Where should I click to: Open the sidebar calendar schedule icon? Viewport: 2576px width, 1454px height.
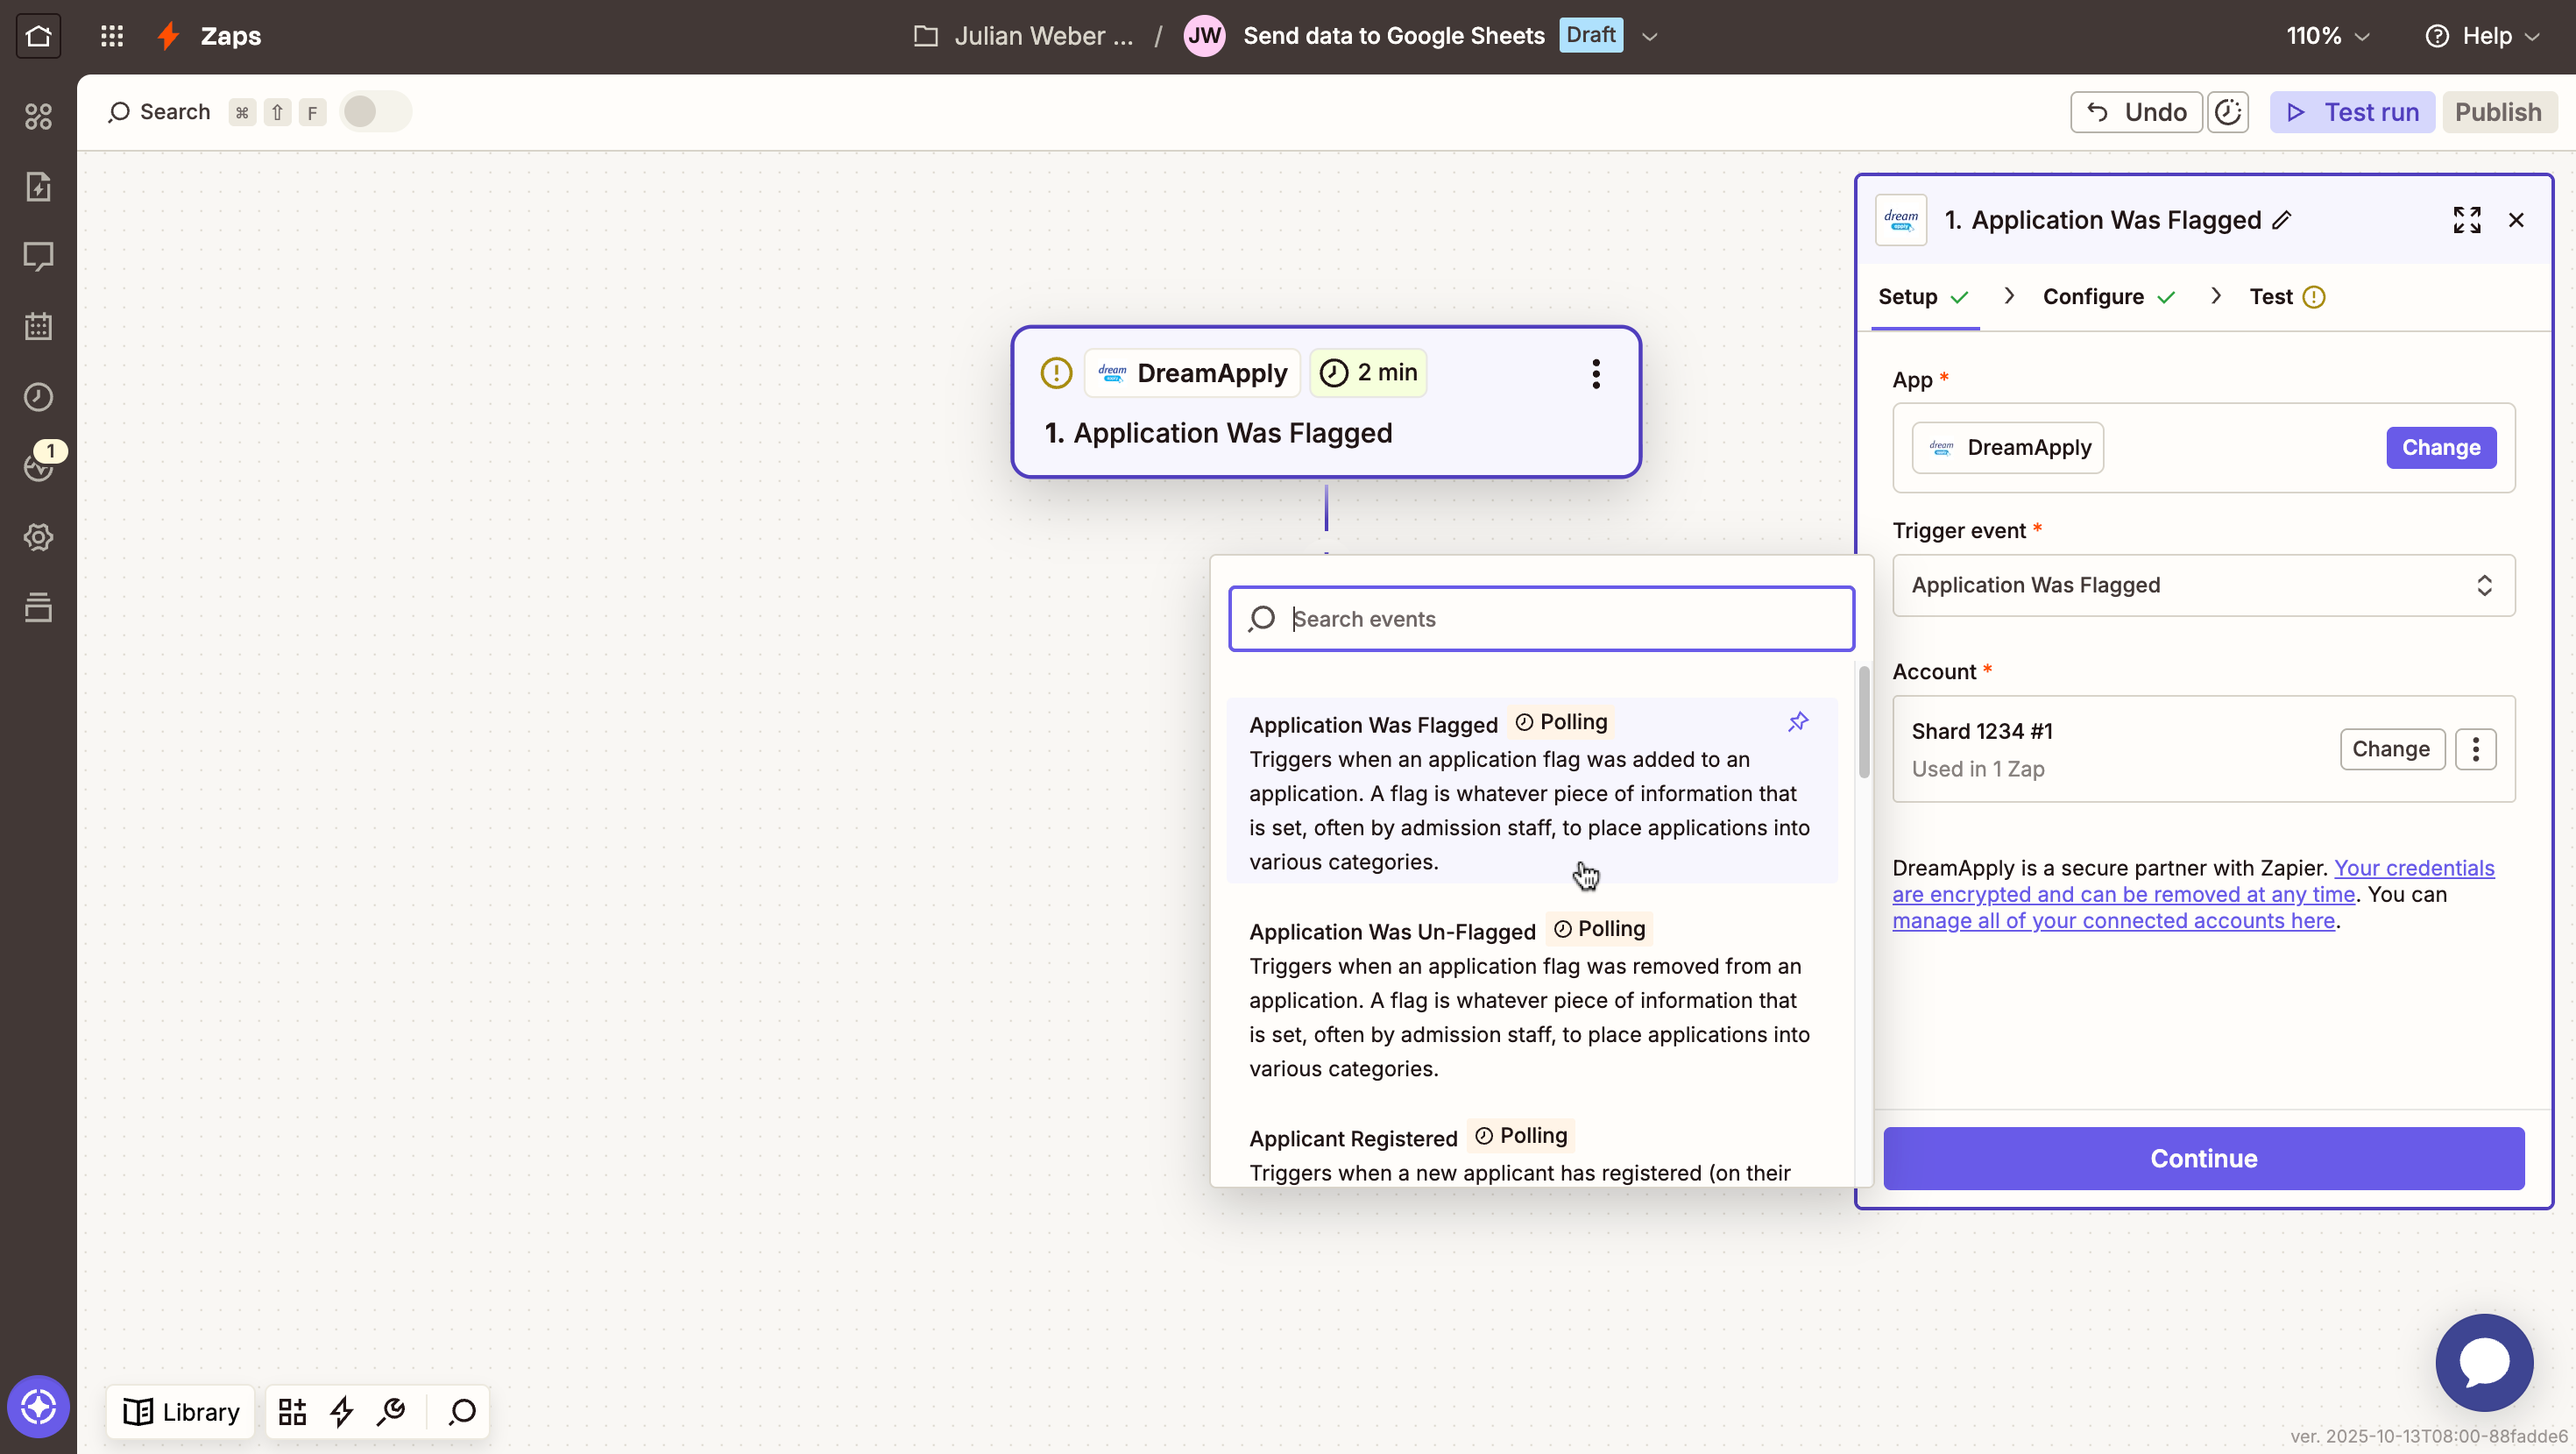coord(38,327)
